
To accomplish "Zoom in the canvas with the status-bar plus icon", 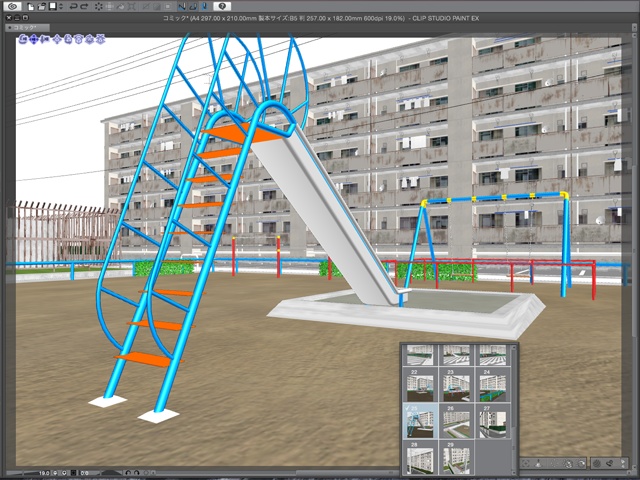I will click(x=64, y=473).
